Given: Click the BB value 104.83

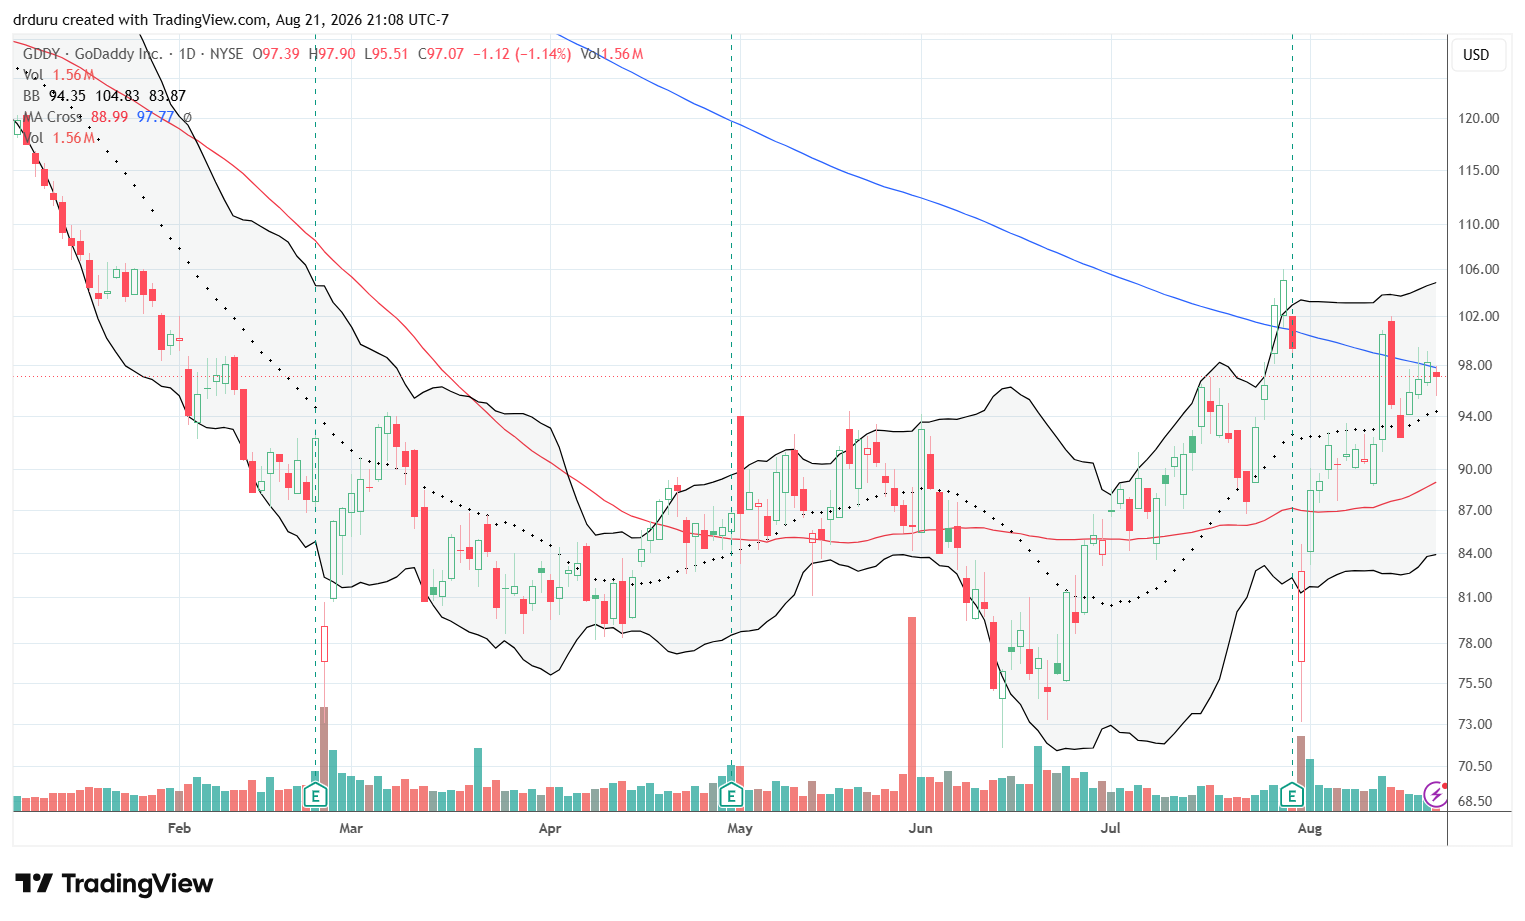Looking at the screenshot, I should tap(118, 96).
